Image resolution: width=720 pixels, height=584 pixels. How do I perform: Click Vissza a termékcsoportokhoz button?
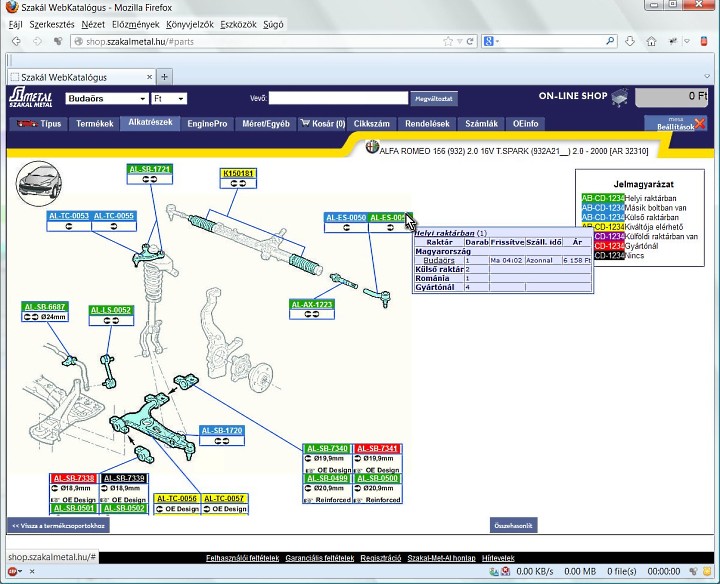(58, 526)
